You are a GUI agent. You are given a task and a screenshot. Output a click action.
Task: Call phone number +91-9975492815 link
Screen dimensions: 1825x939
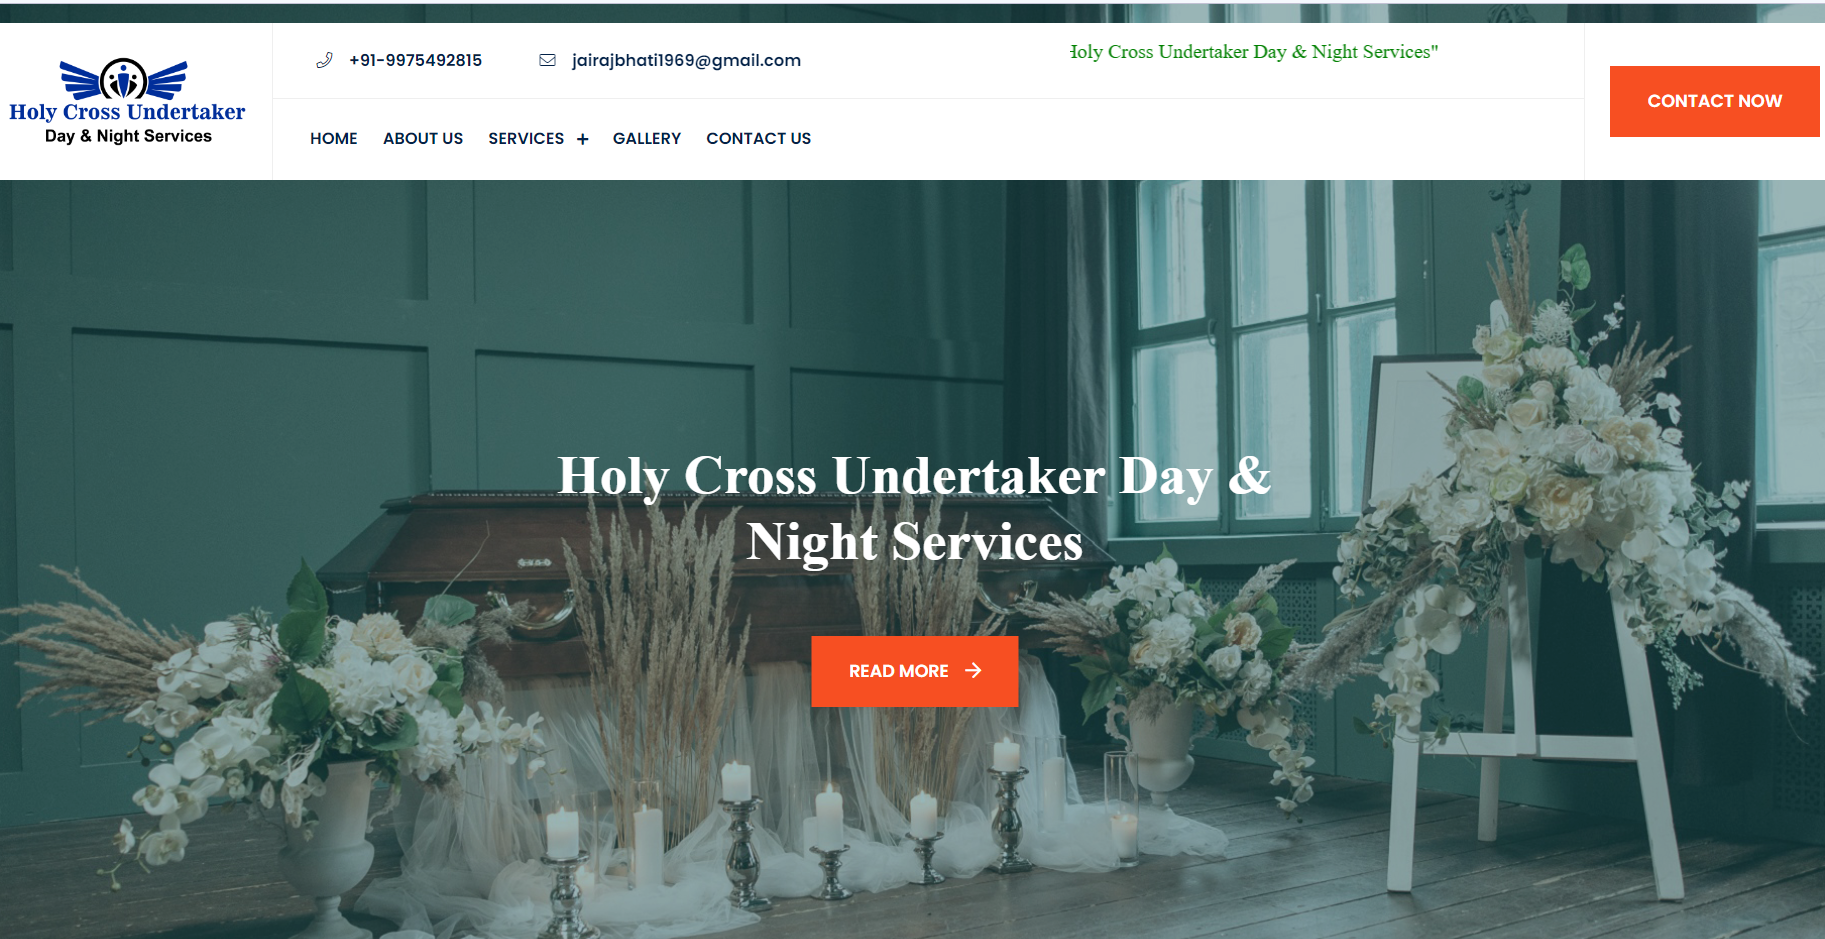tap(415, 60)
